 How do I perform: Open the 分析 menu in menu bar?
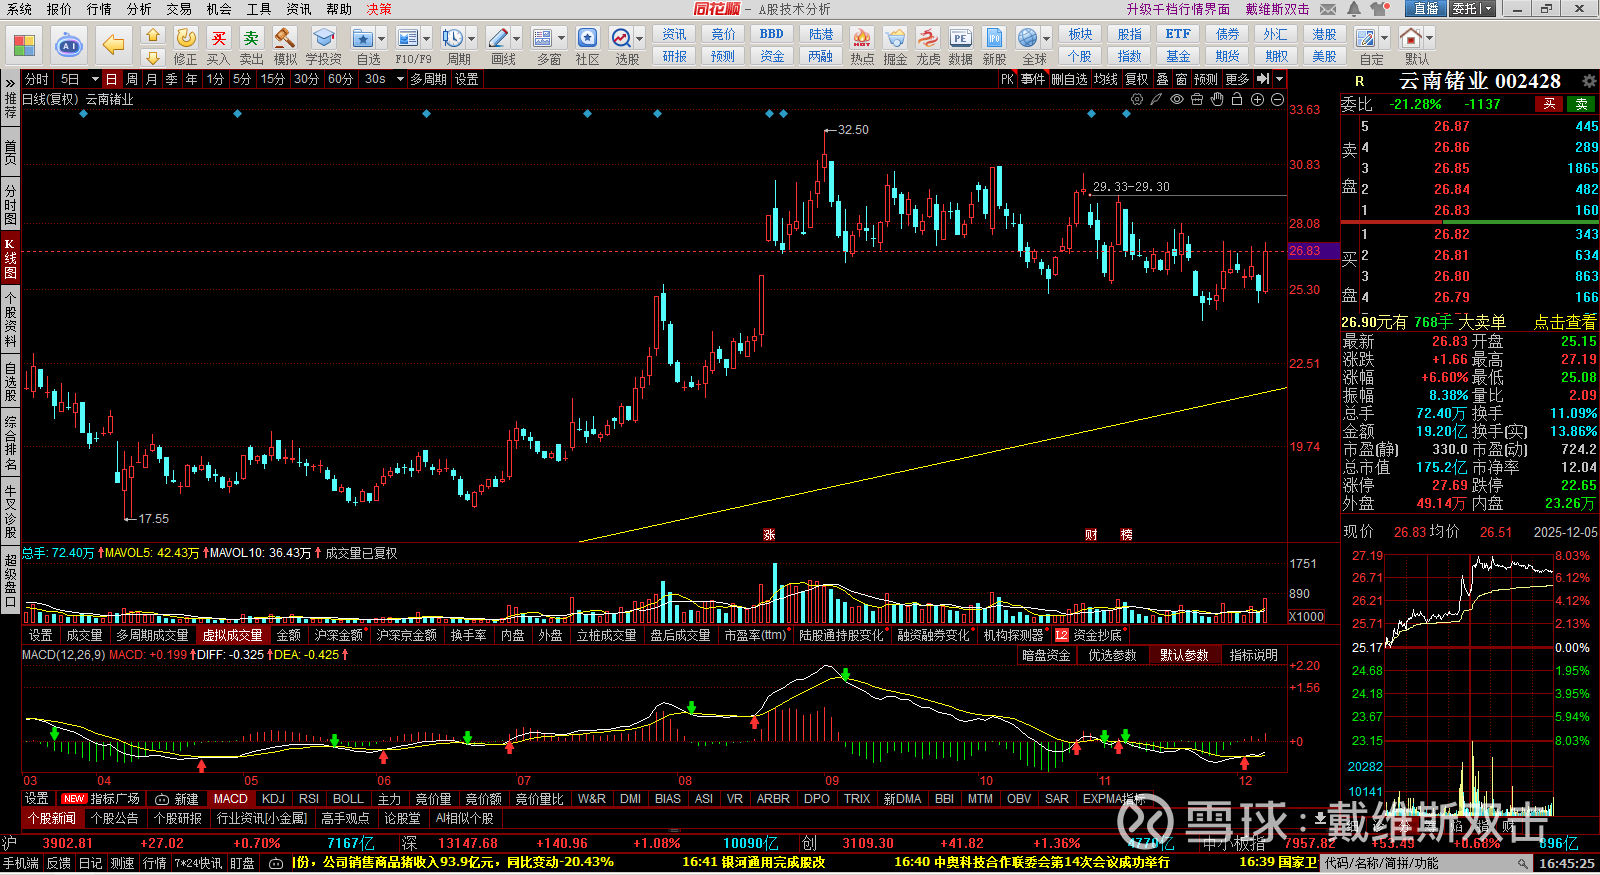(x=139, y=9)
